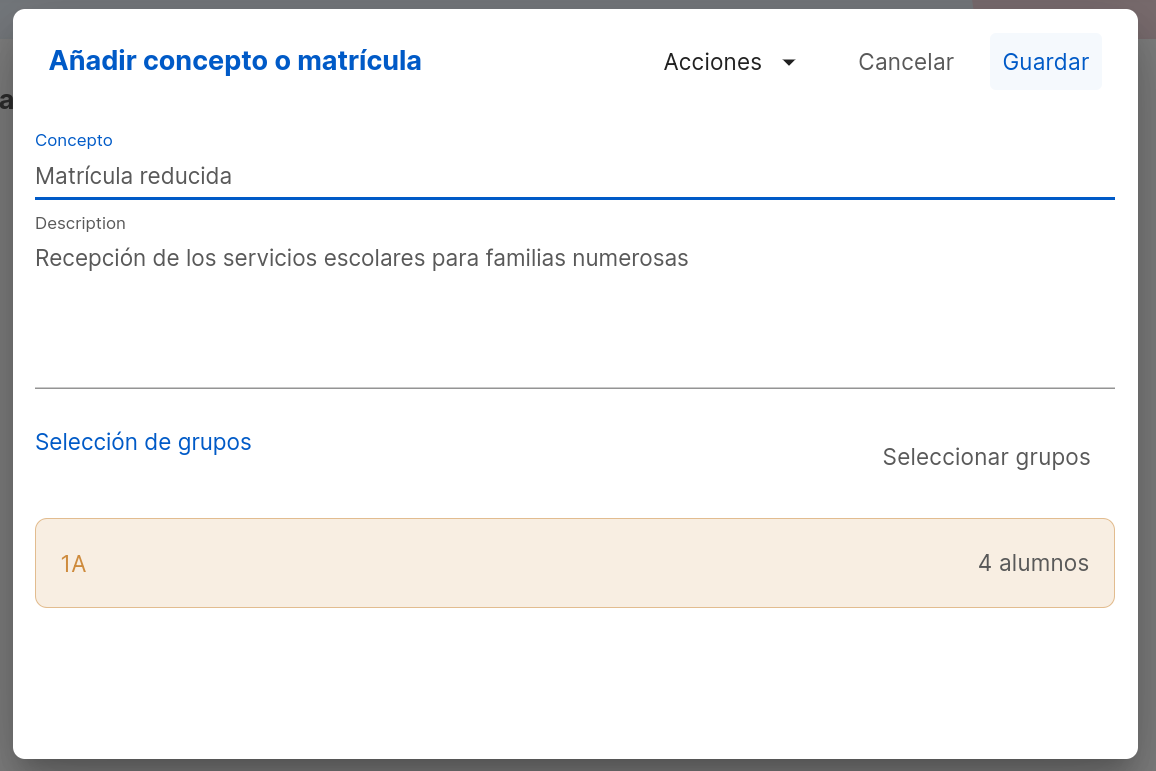Open the Seleccionar grupos selector
The height and width of the screenshot is (771, 1156).
click(x=986, y=457)
